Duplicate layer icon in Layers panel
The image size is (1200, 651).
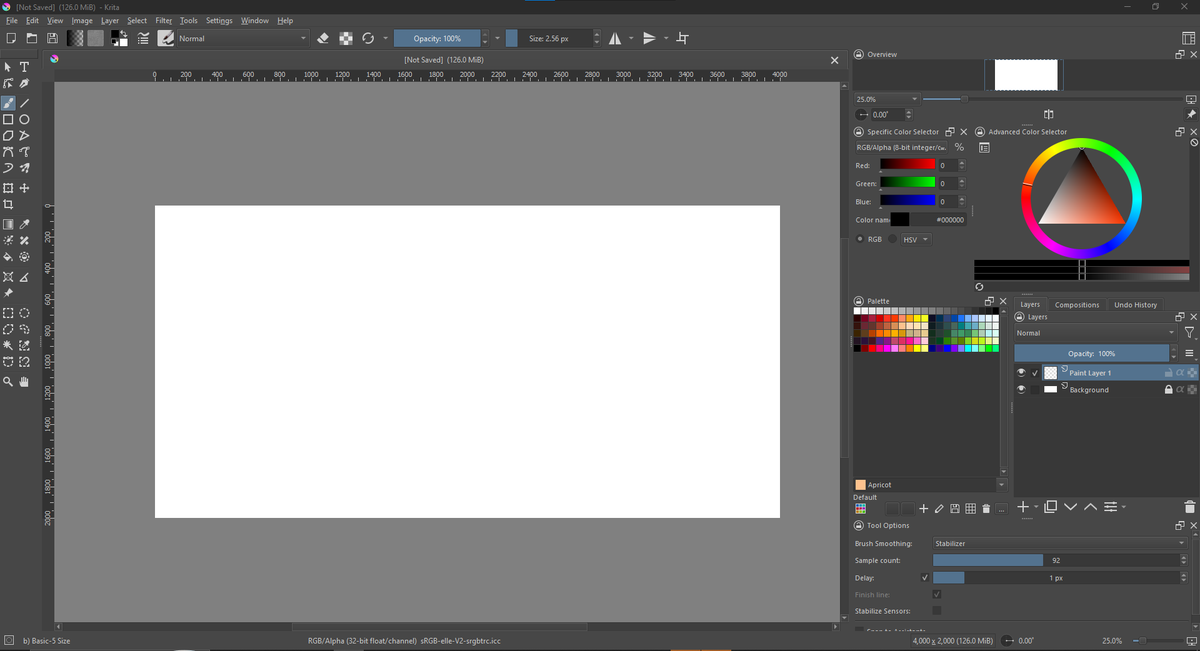[x=1050, y=507]
